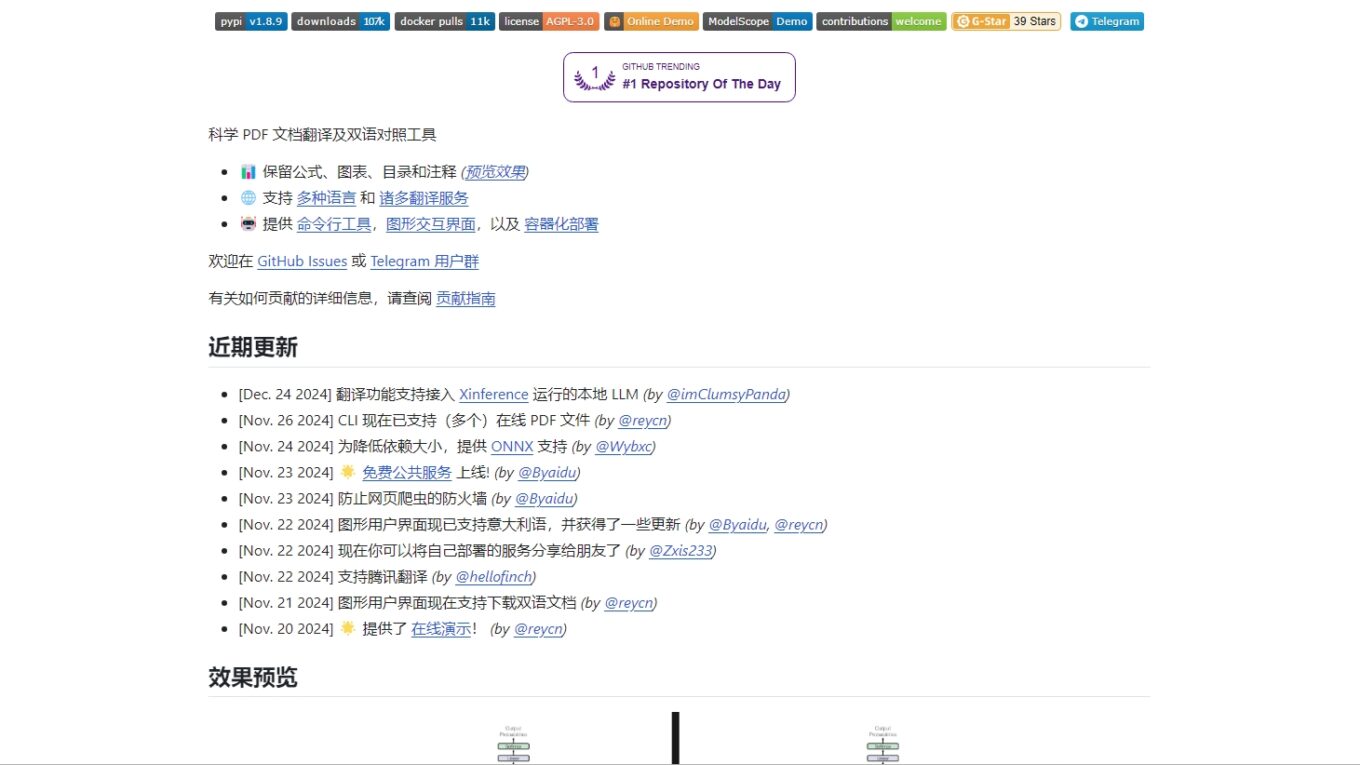The height and width of the screenshot is (765, 1360).
Task: Open the 预览效果 preview link
Action: [495, 172]
